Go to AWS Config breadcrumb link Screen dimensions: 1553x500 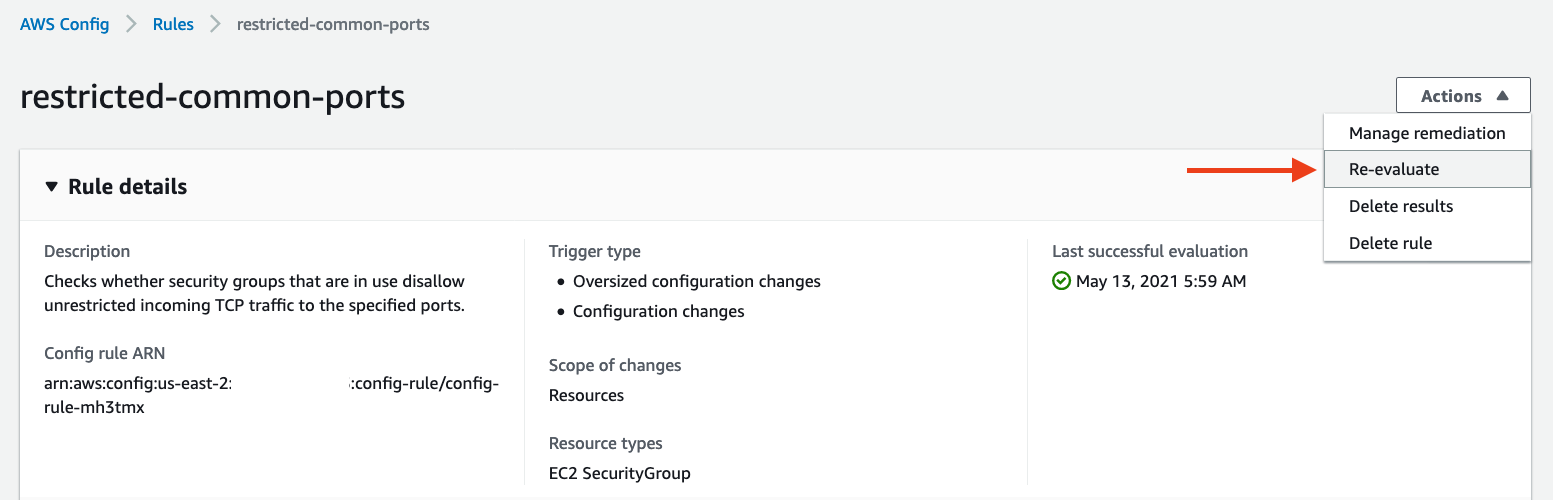[x=65, y=24]
